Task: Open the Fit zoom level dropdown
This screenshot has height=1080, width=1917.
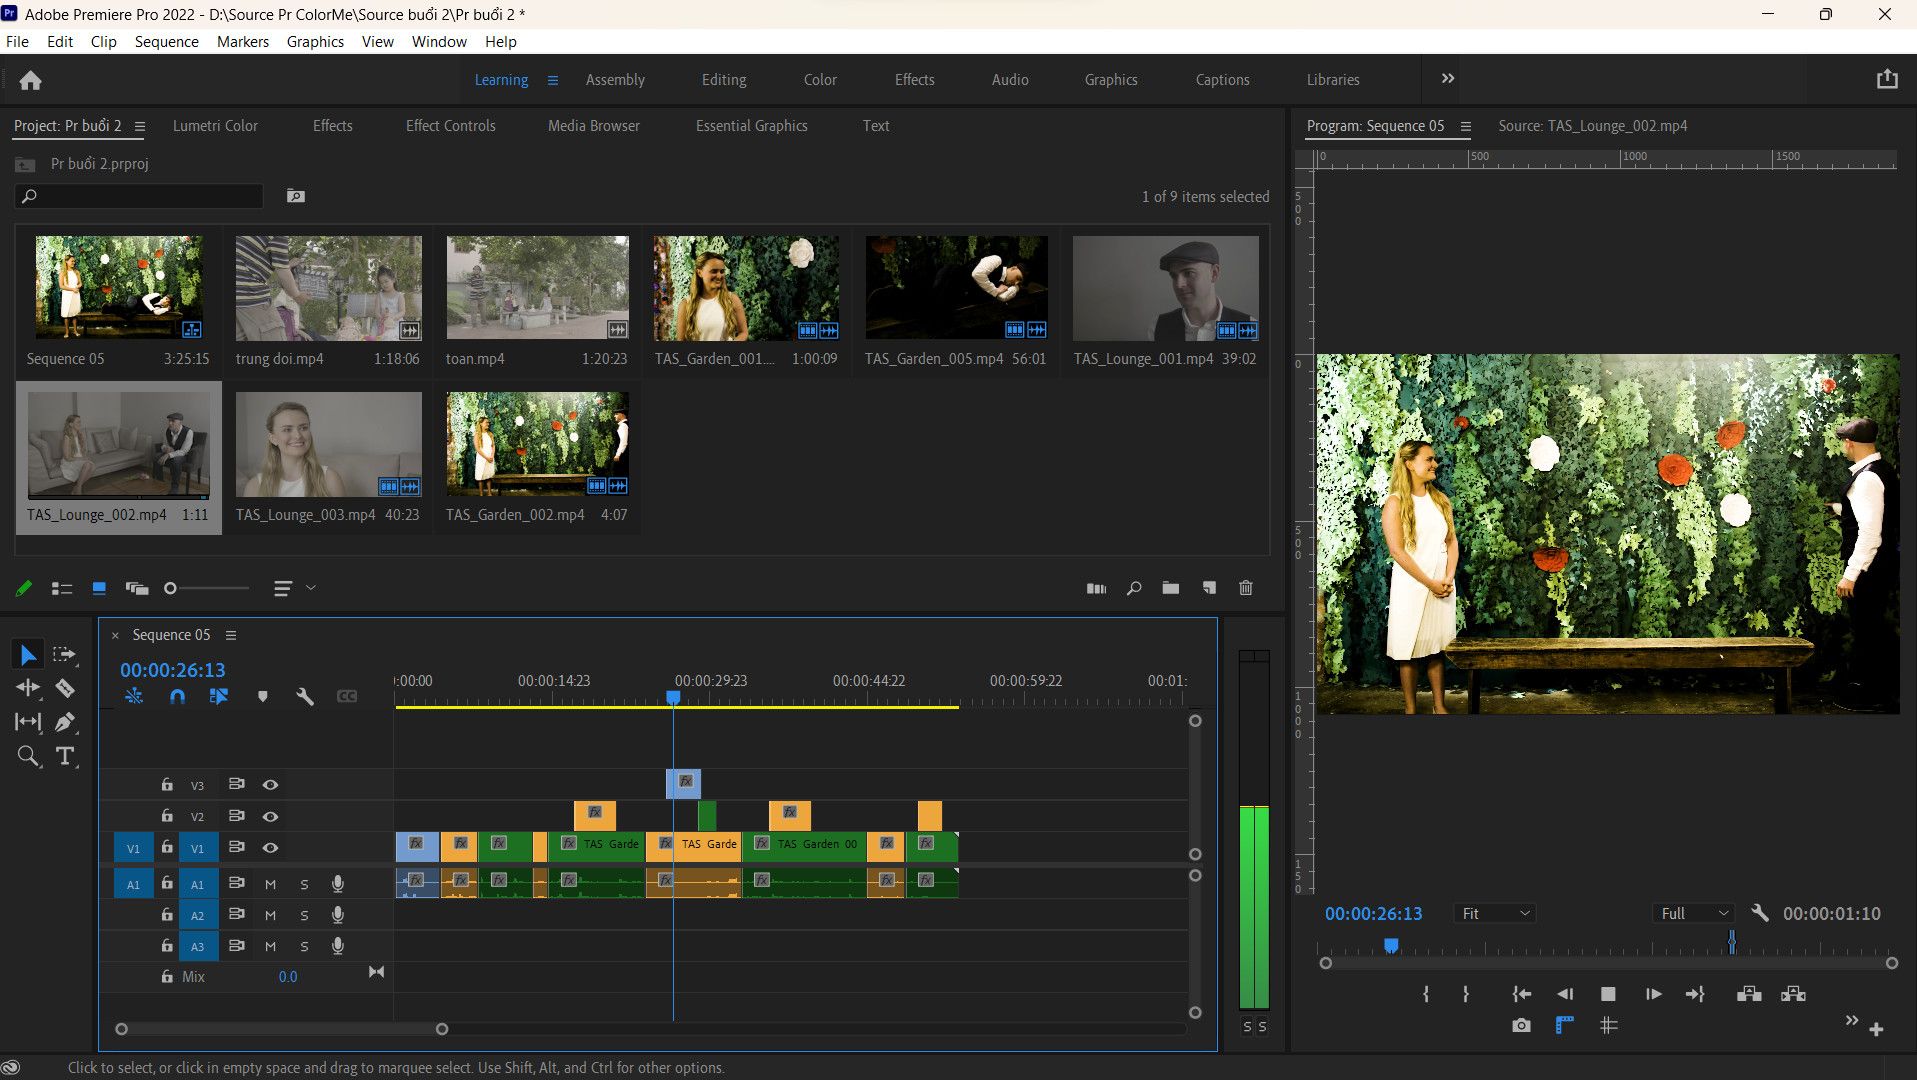Action: 1495,913
